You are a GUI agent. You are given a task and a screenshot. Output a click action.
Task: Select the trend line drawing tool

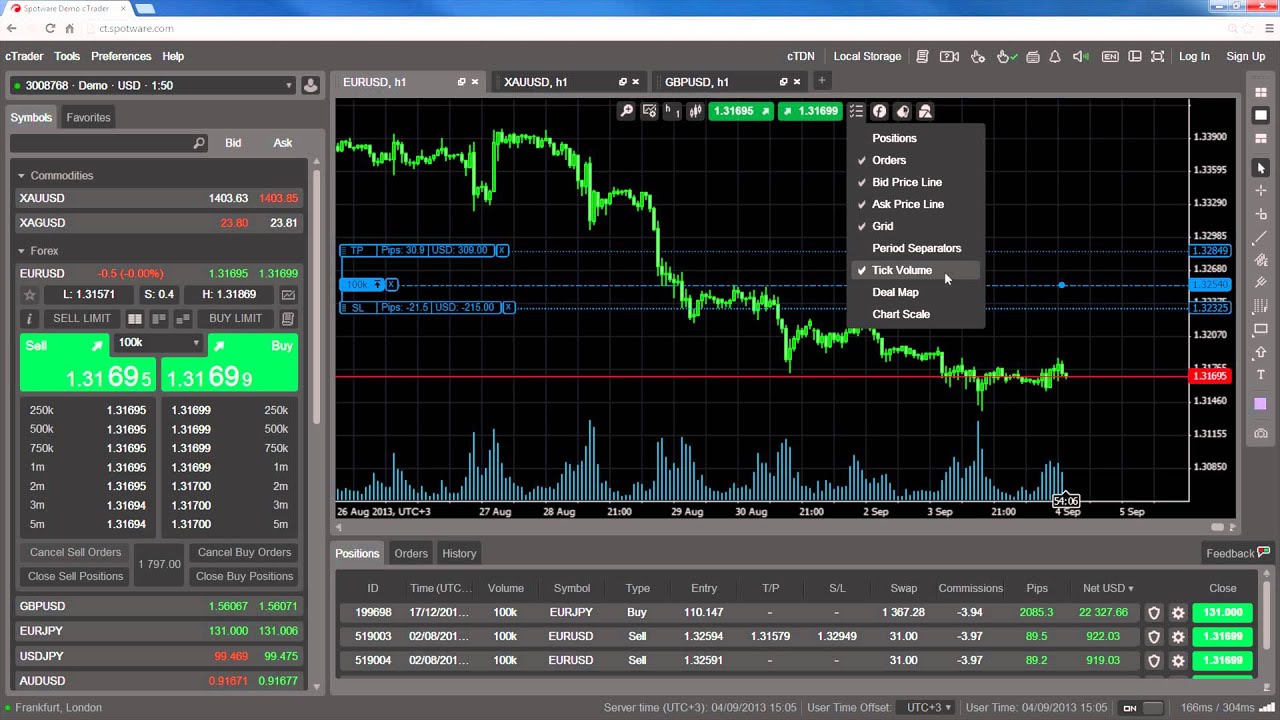click(1261, 237)
